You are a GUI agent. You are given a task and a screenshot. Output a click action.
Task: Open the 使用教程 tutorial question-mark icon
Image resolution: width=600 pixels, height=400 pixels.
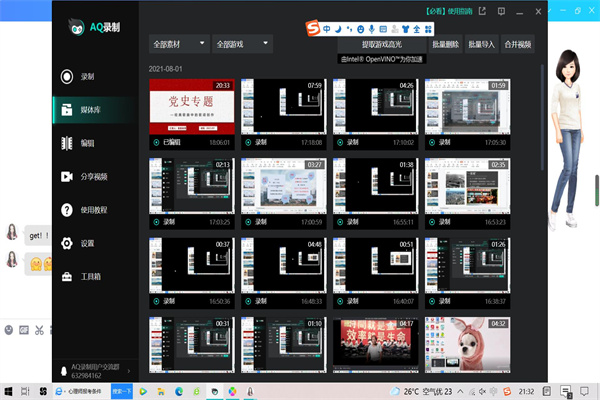point(67,210)
